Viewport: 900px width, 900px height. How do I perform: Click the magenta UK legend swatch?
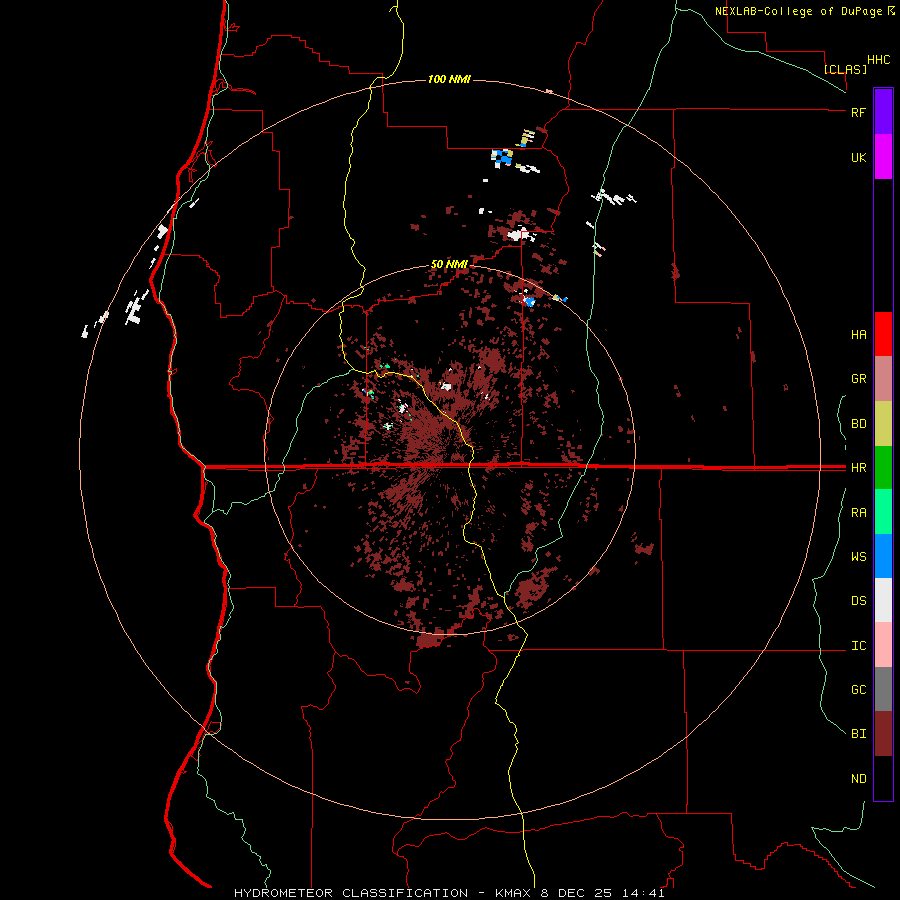click(x=883, y=157)
